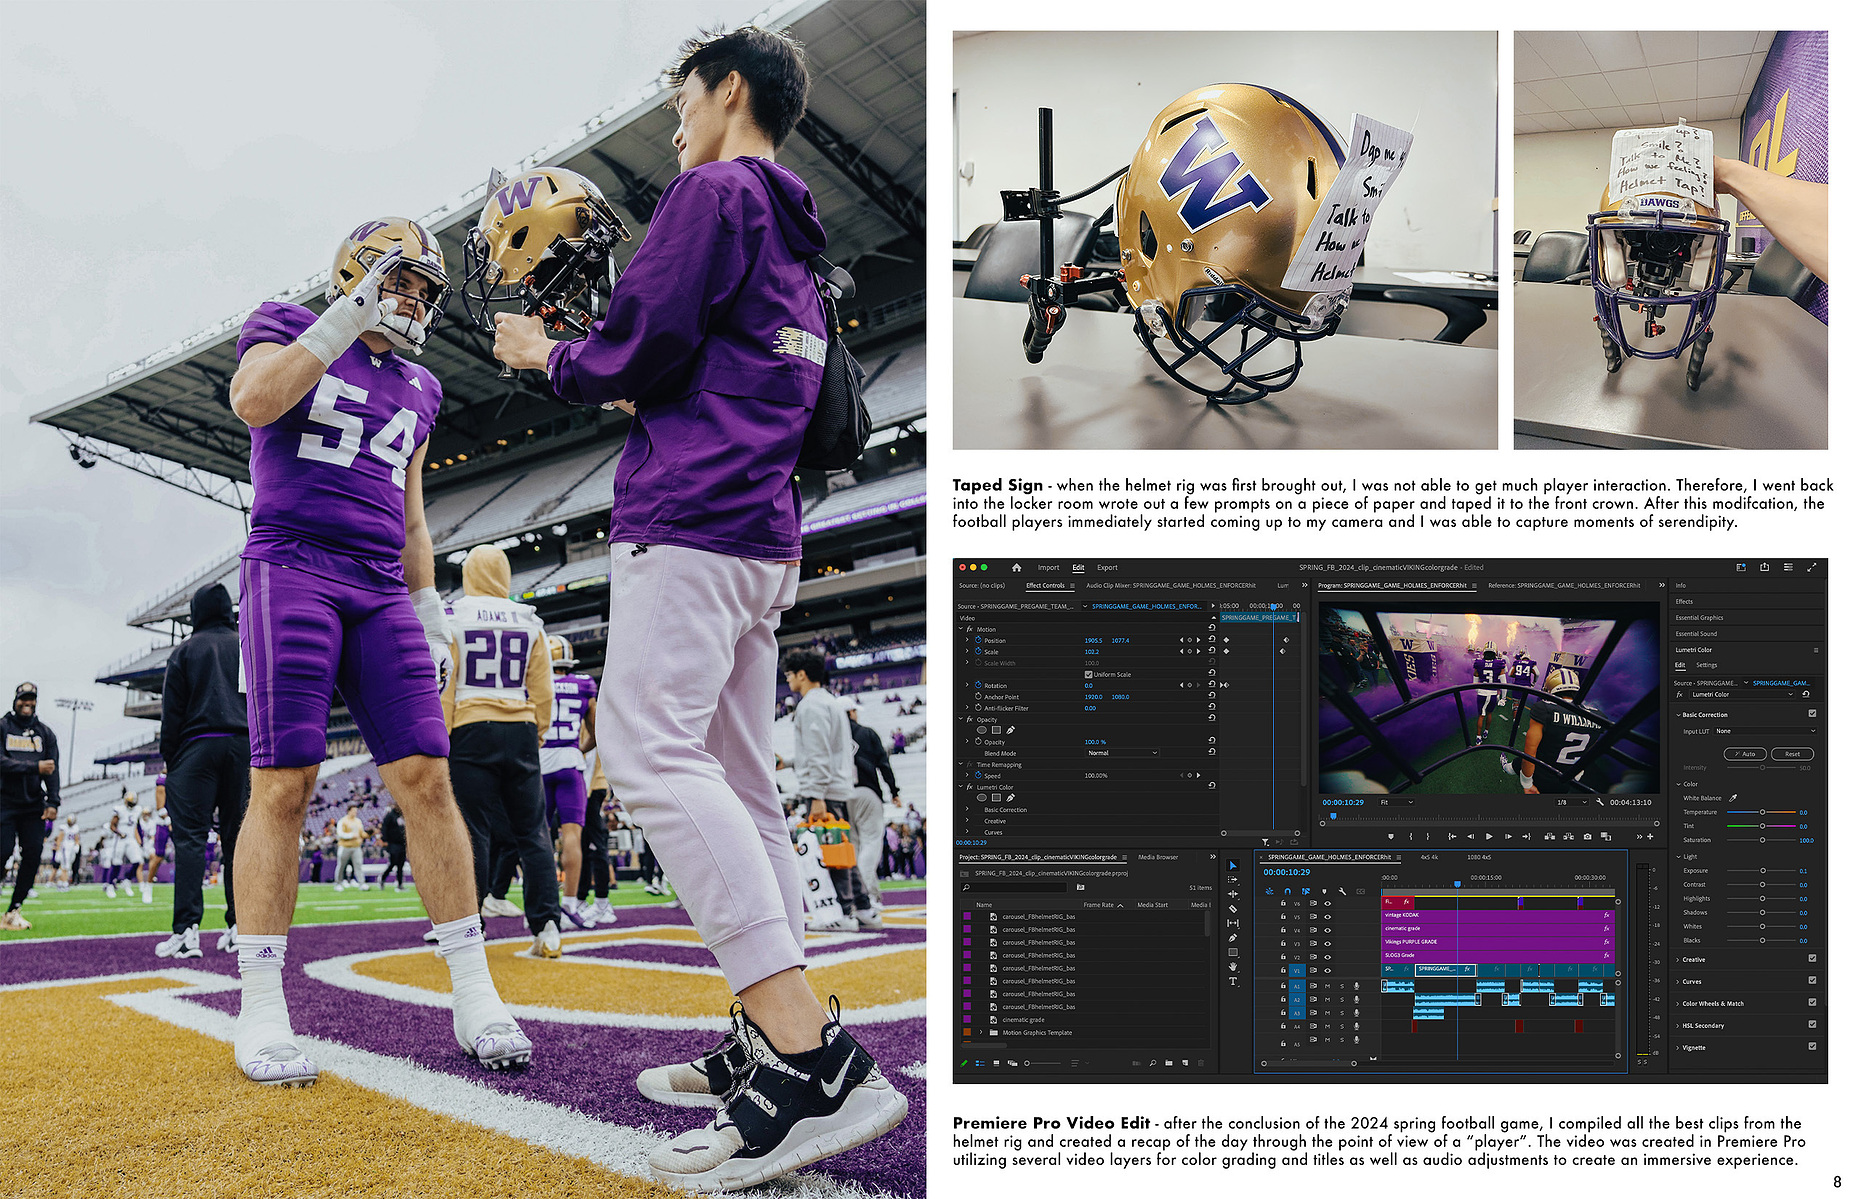Click the Button Editor plus icon
Screen dimensions: 1853x1199
coord(1650,836)
